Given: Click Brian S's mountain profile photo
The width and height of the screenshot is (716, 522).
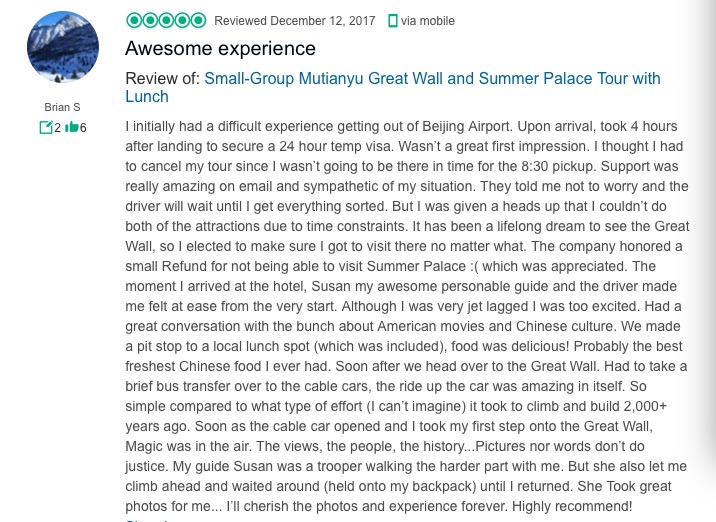Looking at the screenshot, I should coord(62,47).
